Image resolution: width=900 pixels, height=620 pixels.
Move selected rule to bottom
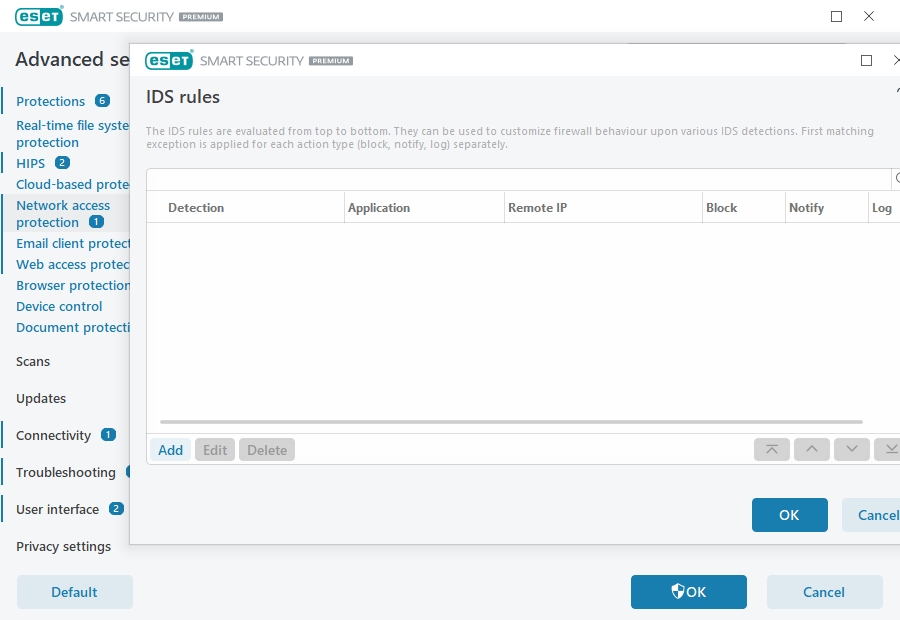[887, 450]
